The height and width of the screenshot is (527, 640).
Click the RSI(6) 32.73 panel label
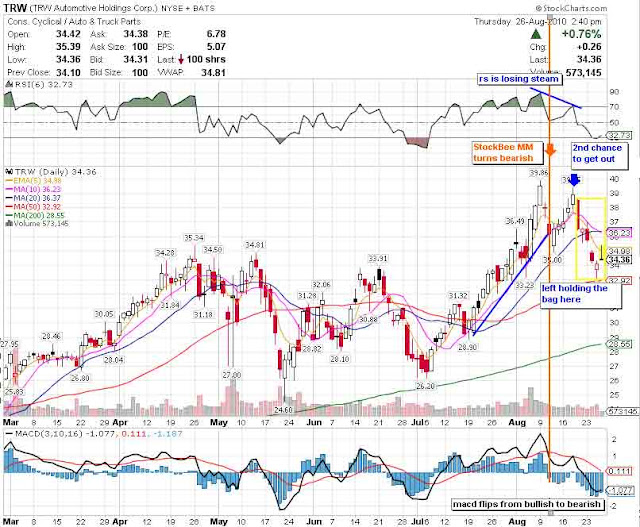(41, 84)
